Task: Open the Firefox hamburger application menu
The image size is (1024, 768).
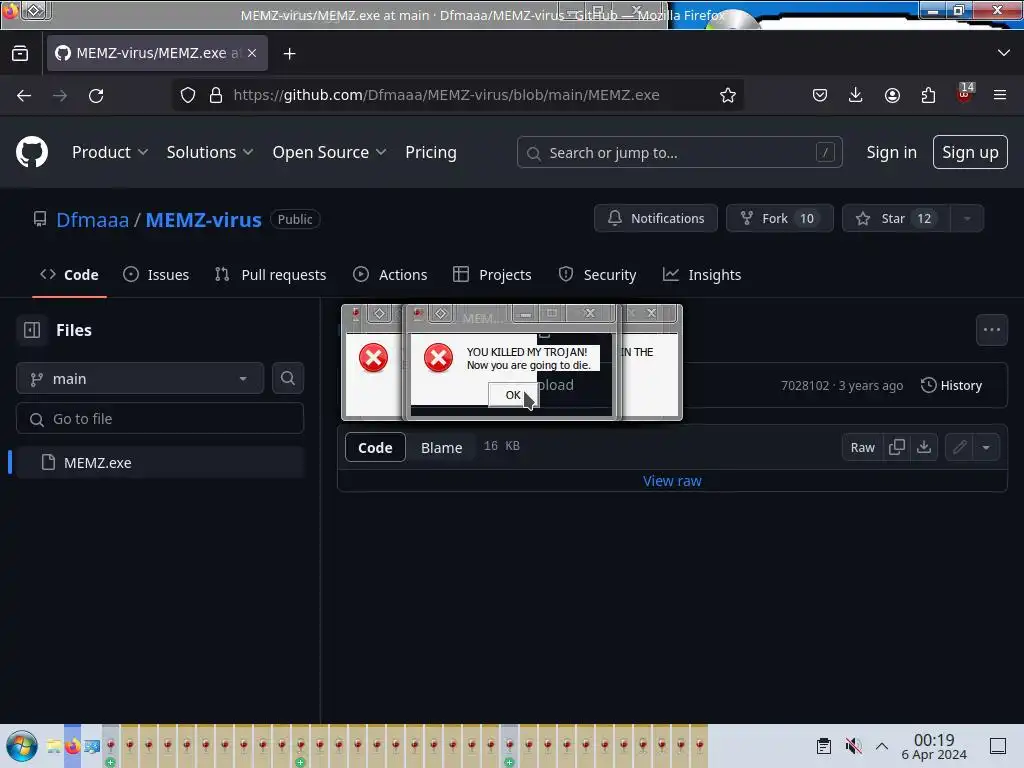Action: click(x=1000, y=95)
